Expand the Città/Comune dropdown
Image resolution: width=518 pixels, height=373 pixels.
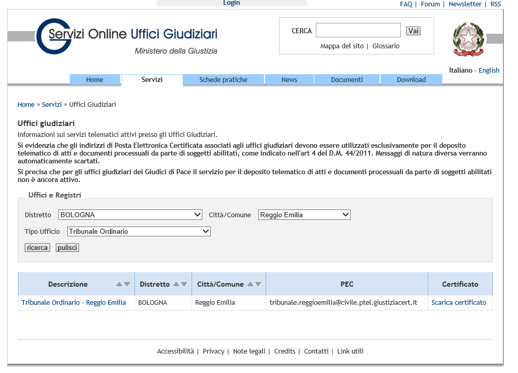[x=304, y=215]
